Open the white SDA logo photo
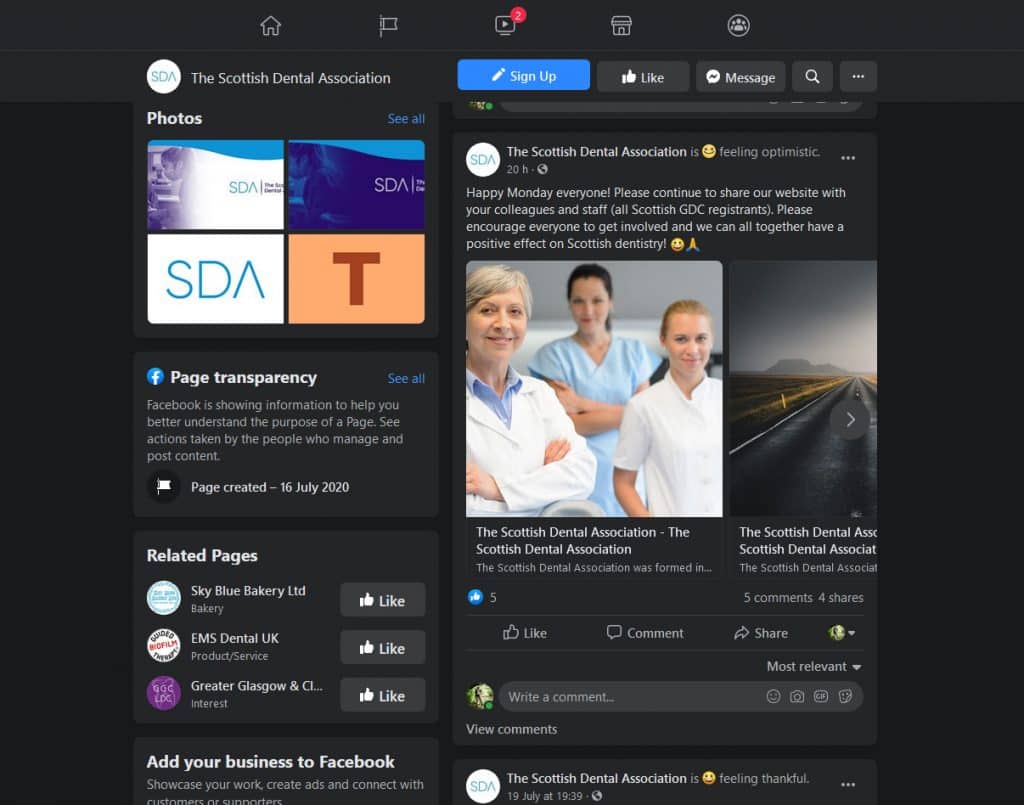1024x805 pixels. tap(216, 279)
